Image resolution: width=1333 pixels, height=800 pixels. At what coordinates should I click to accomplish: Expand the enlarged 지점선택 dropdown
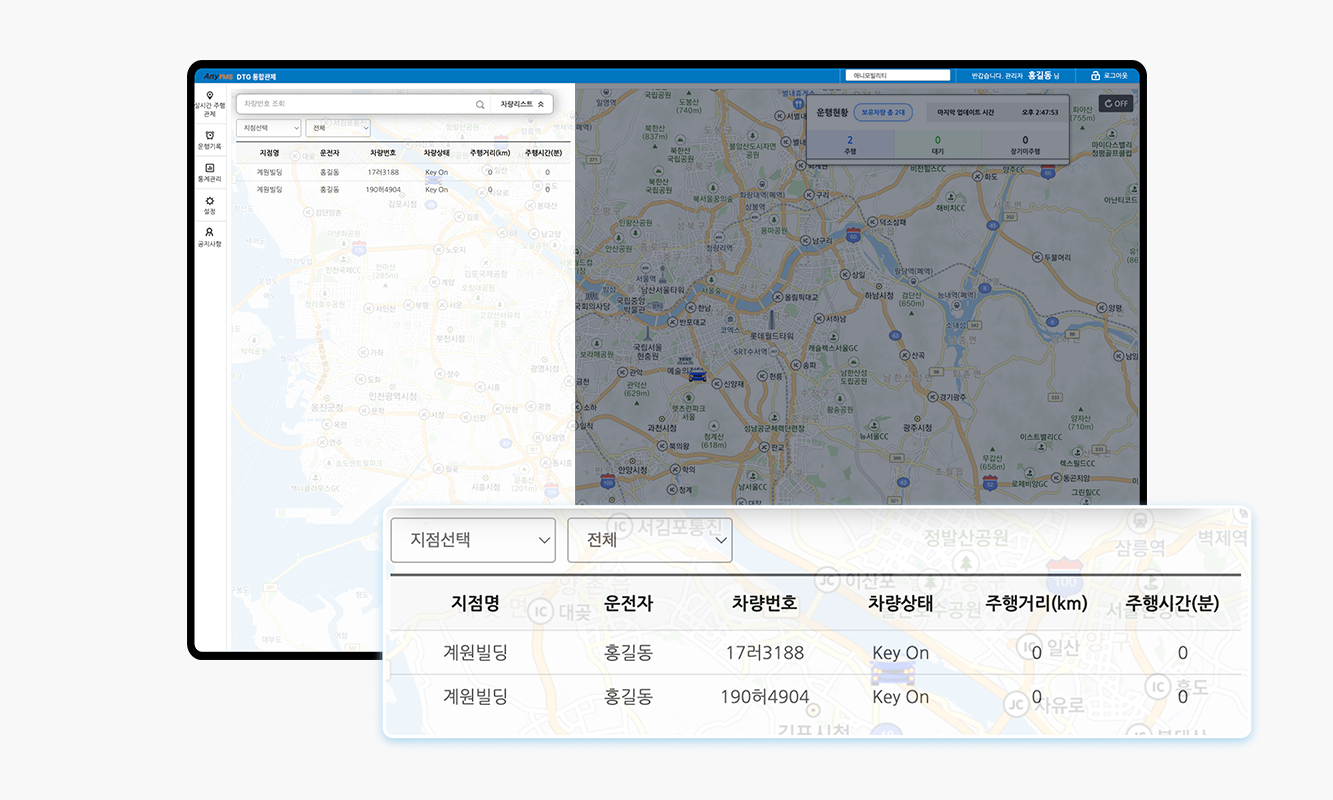click(x=473, y=540)
